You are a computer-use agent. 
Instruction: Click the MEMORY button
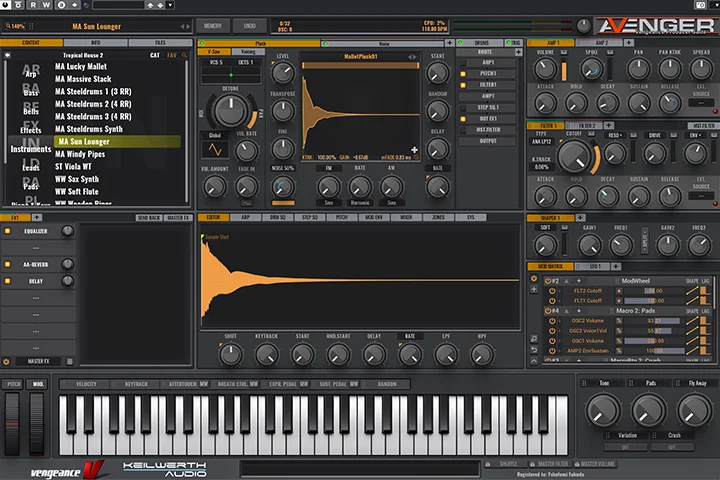(x=213, y=26)
